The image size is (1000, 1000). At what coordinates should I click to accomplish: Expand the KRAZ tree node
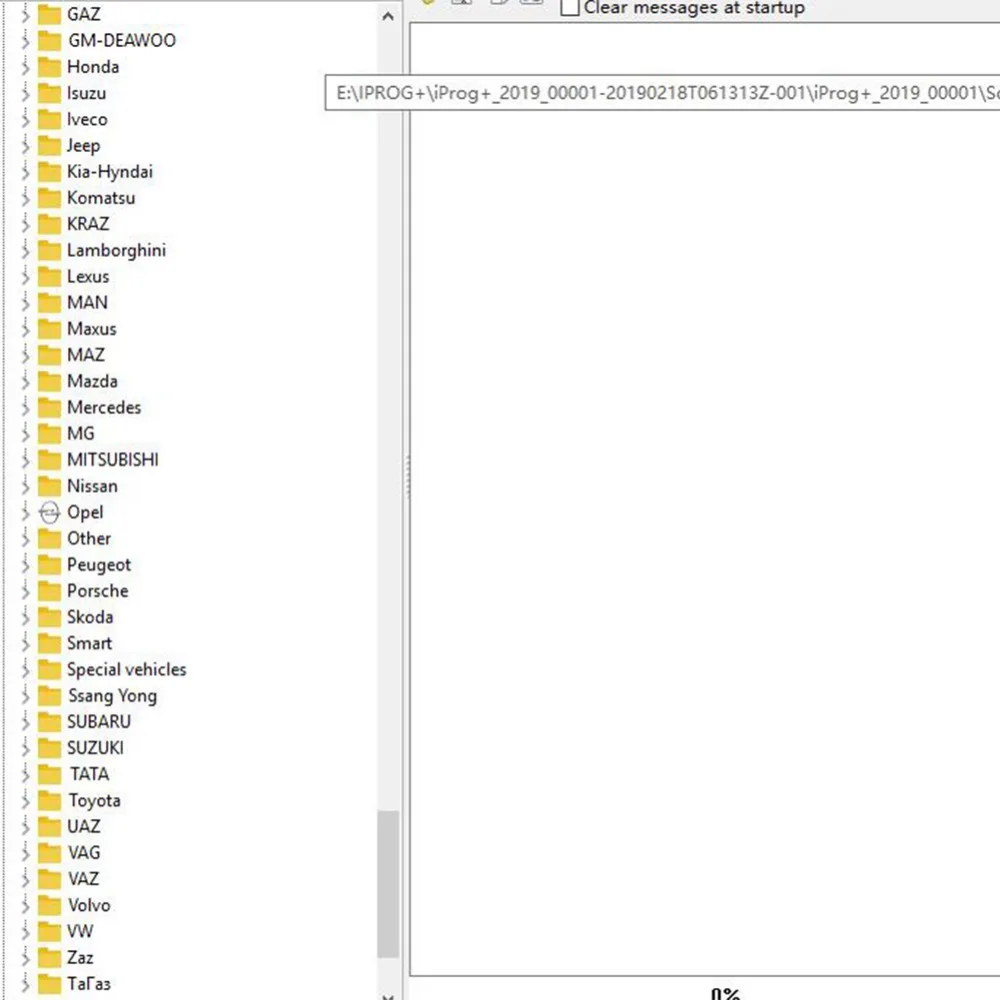(x=25, y=224)
